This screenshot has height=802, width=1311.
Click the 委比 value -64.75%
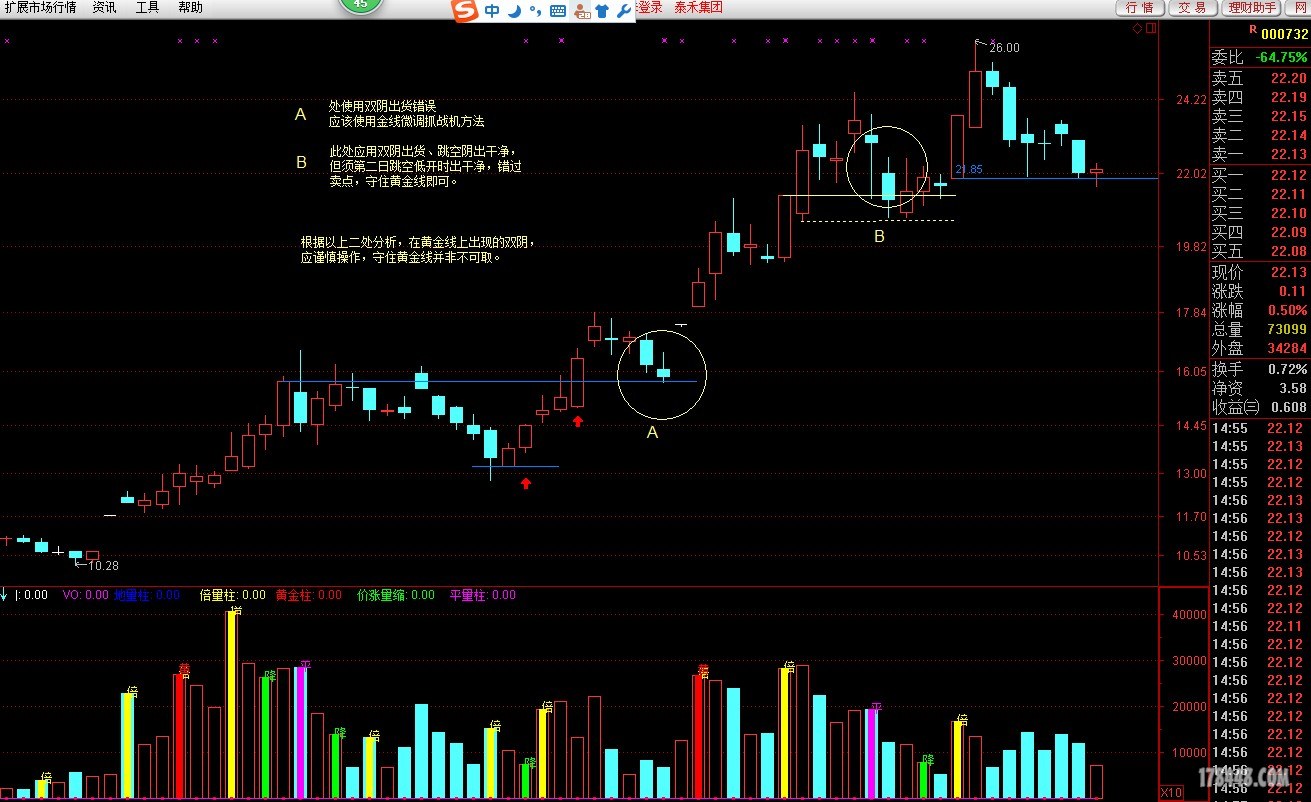pyautogui.click(x=1282, y=58)
